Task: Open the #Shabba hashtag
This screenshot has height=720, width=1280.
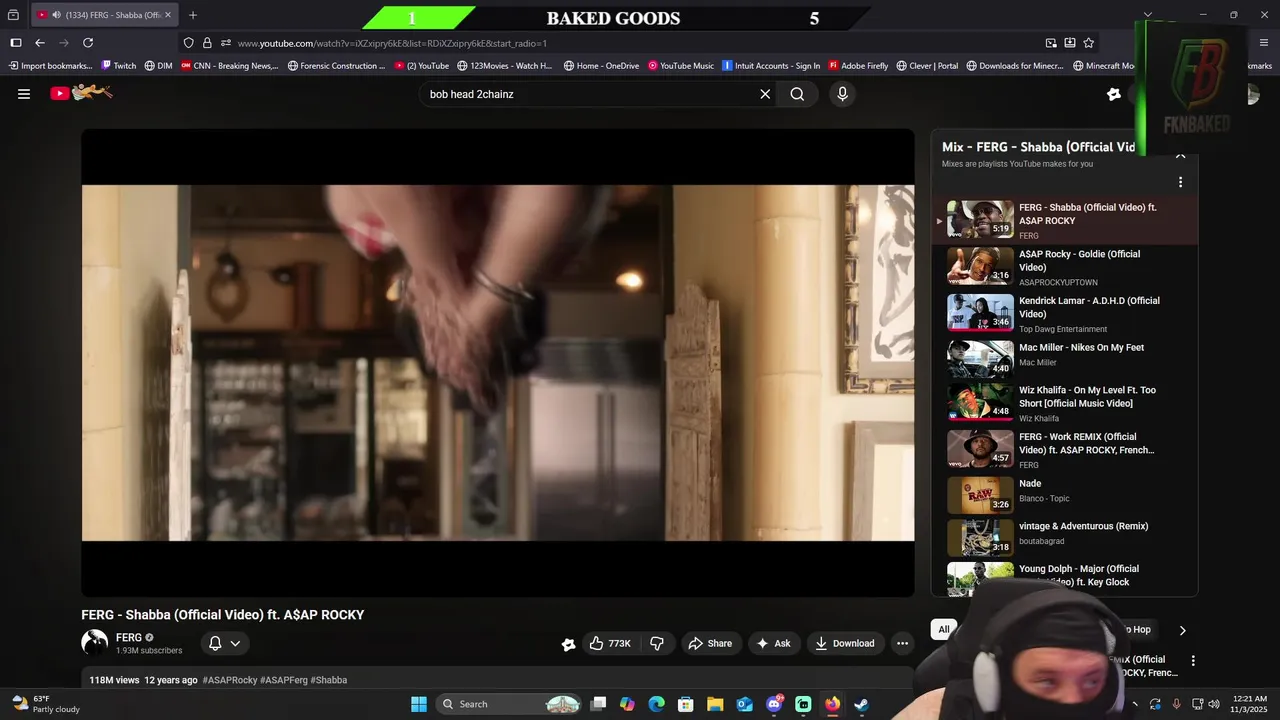Action: click(329, 680)
